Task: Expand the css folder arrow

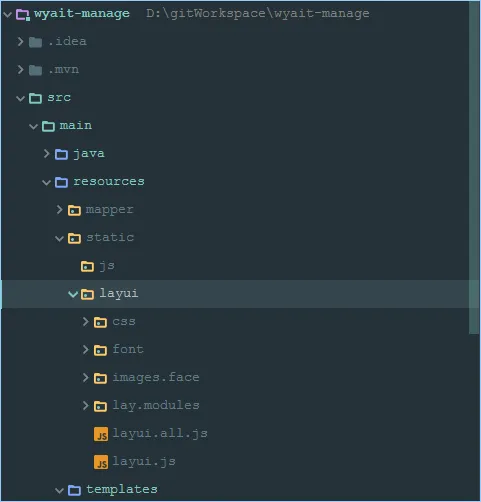Action: tap(86, 322)
